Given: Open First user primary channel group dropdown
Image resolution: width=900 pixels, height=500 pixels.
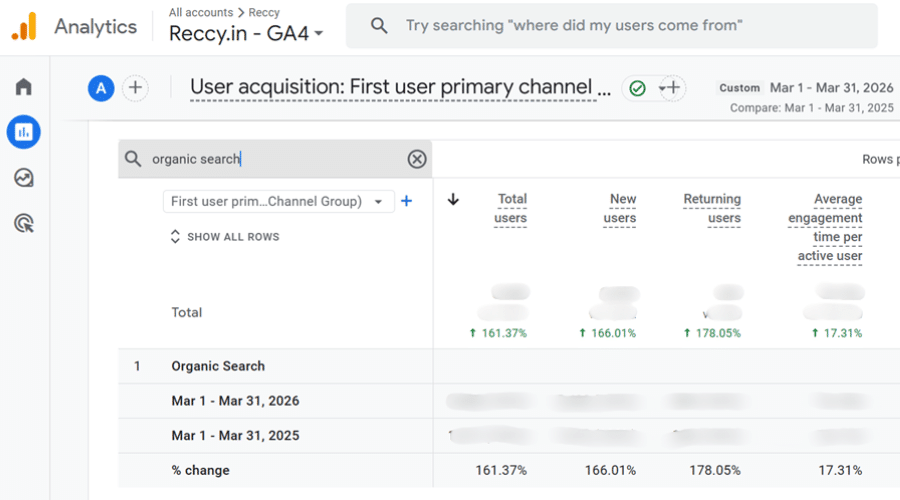Looking at the screenshot, I should point(278,201).
